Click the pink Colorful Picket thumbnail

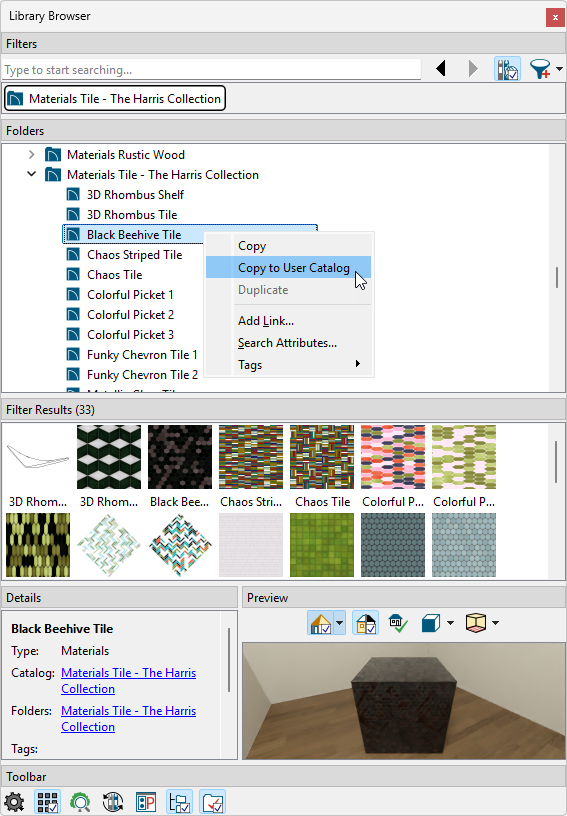pos(393,457)
